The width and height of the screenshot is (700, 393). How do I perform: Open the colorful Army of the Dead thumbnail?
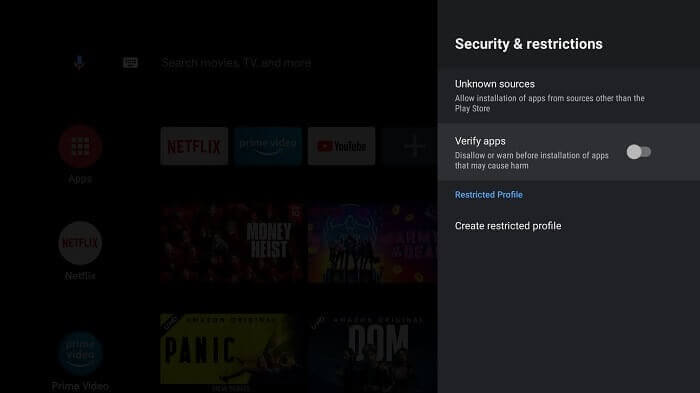pos(372,242)
